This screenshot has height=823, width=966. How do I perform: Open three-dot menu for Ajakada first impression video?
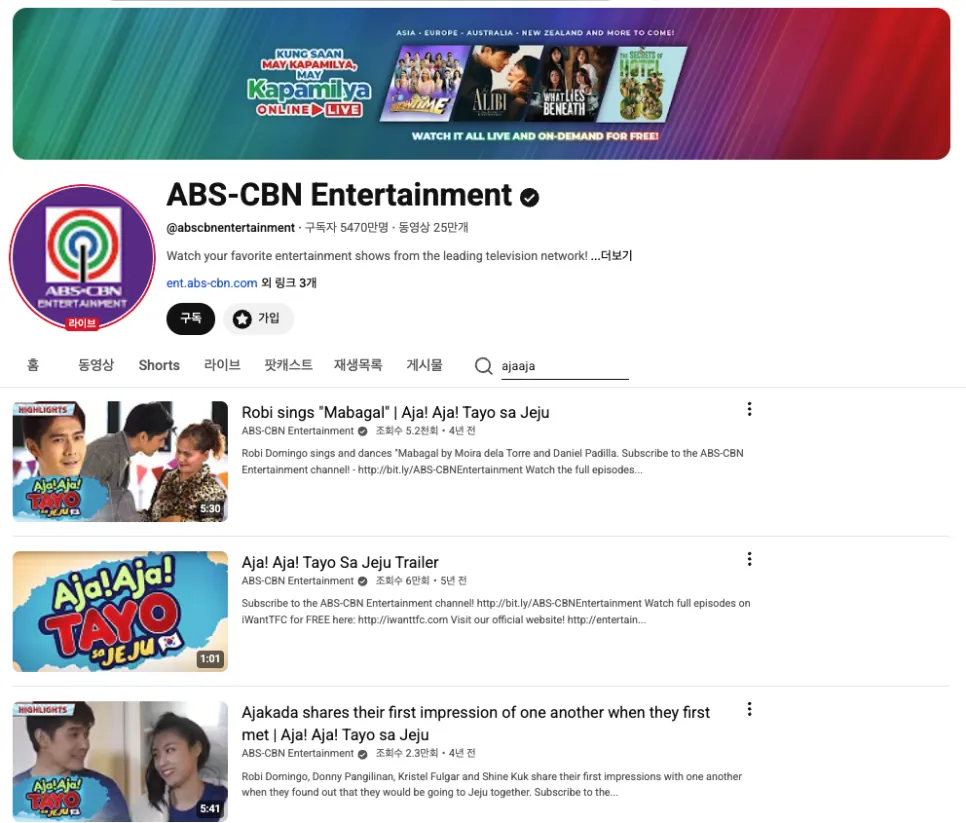click(749, 709)
